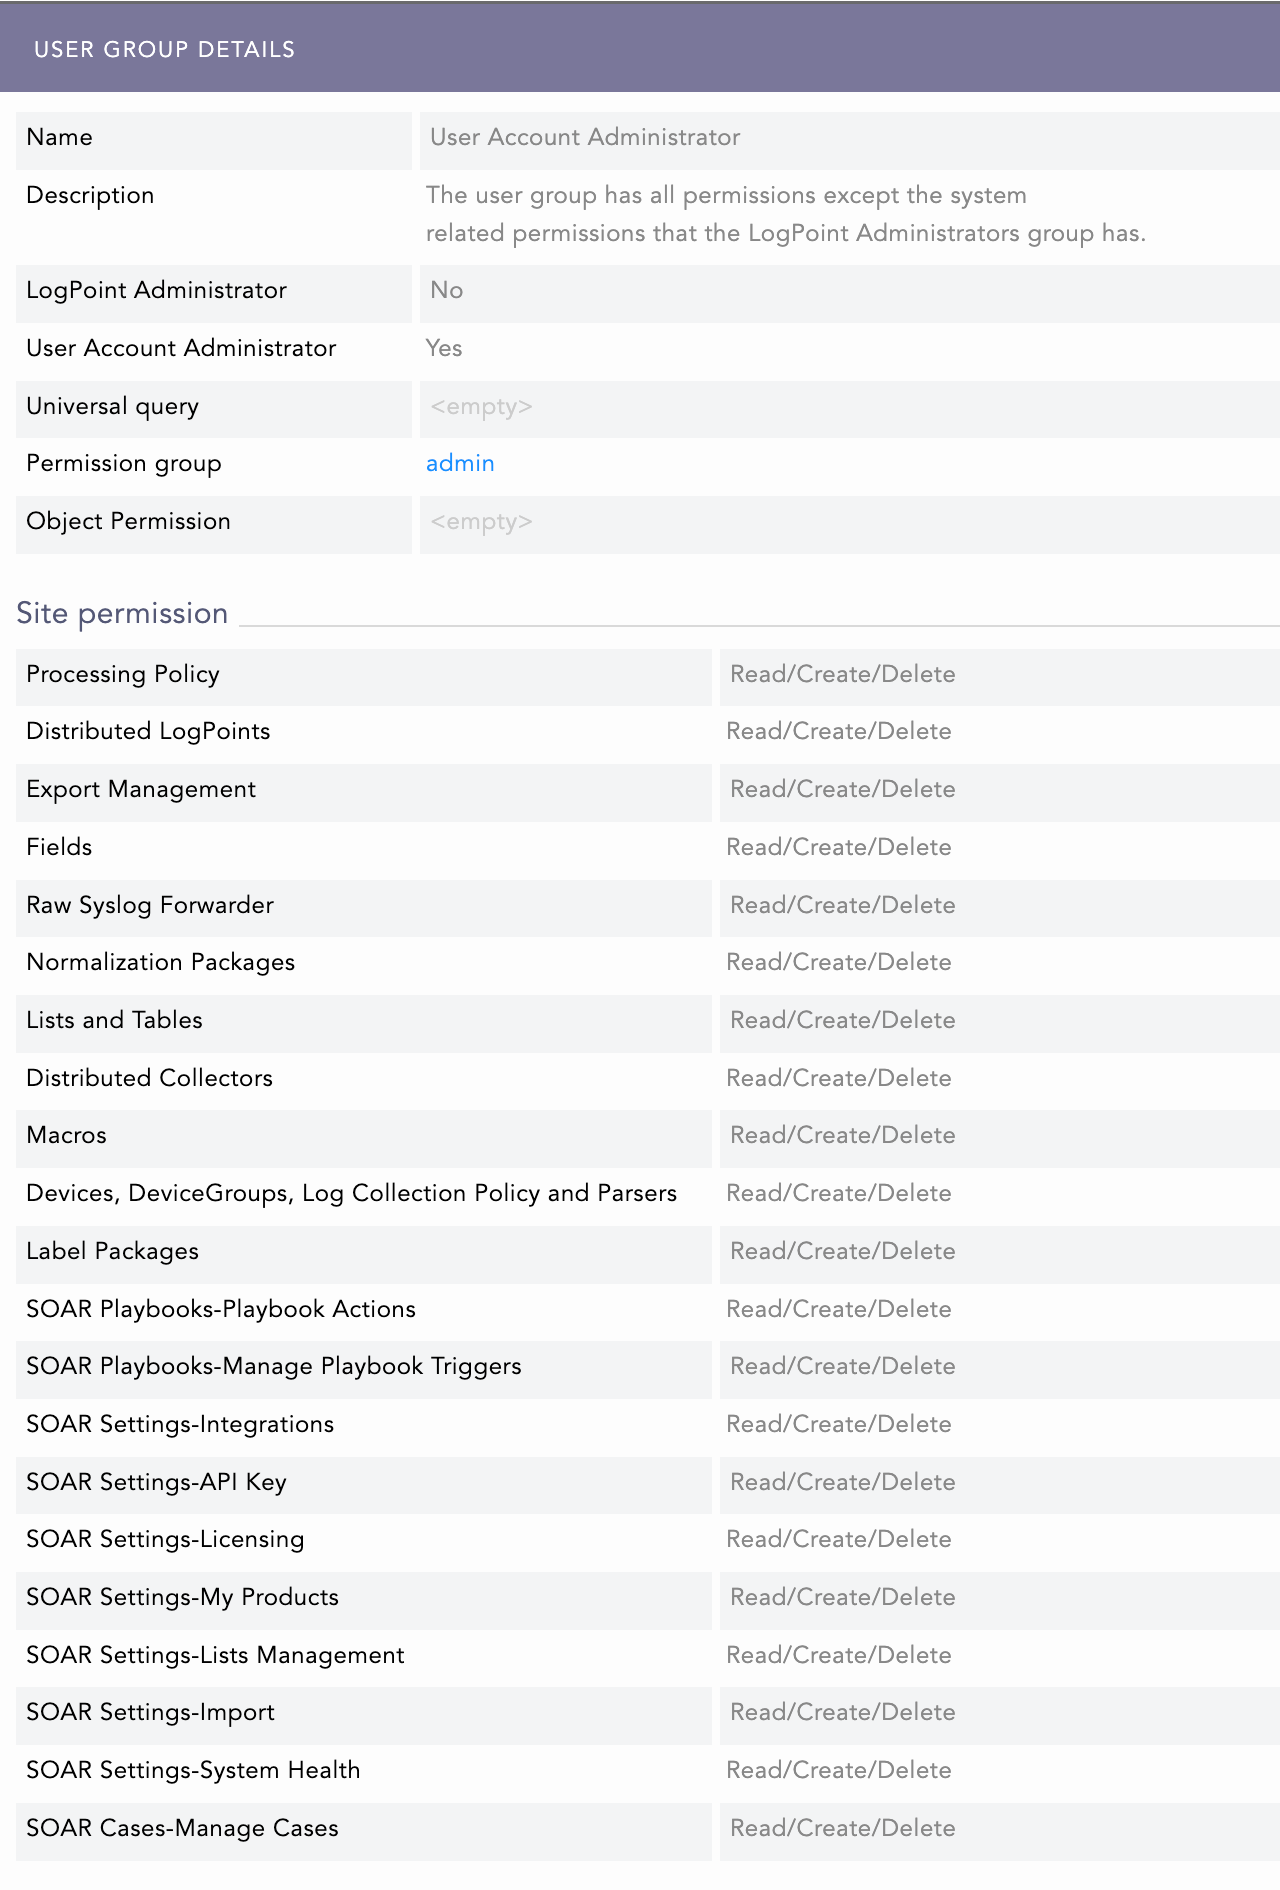The width and height of the screenshot is (1280, 1890).
Task: Select the SOAR Cases-Manage Cases label
Action: pos(182,1828)
